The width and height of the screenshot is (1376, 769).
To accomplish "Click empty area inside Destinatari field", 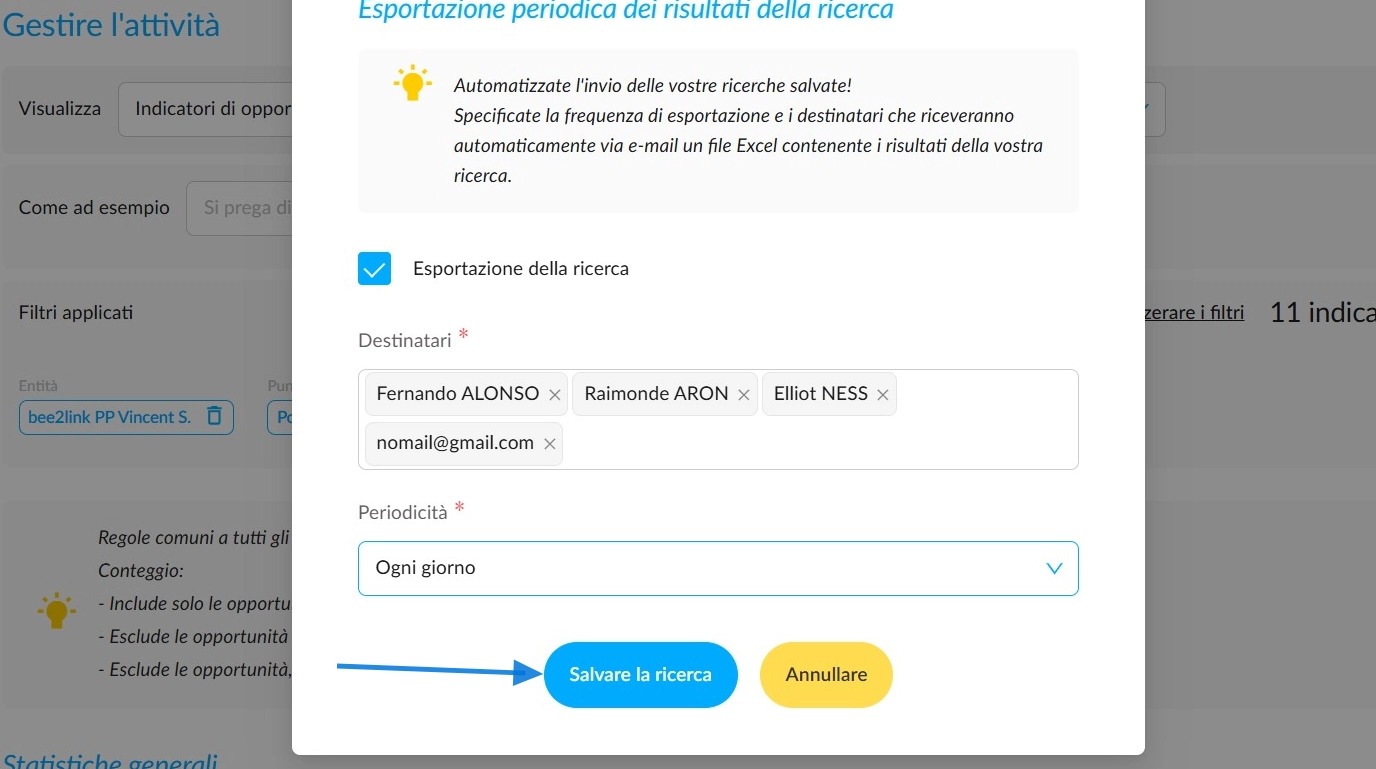I will pos(820,444).
